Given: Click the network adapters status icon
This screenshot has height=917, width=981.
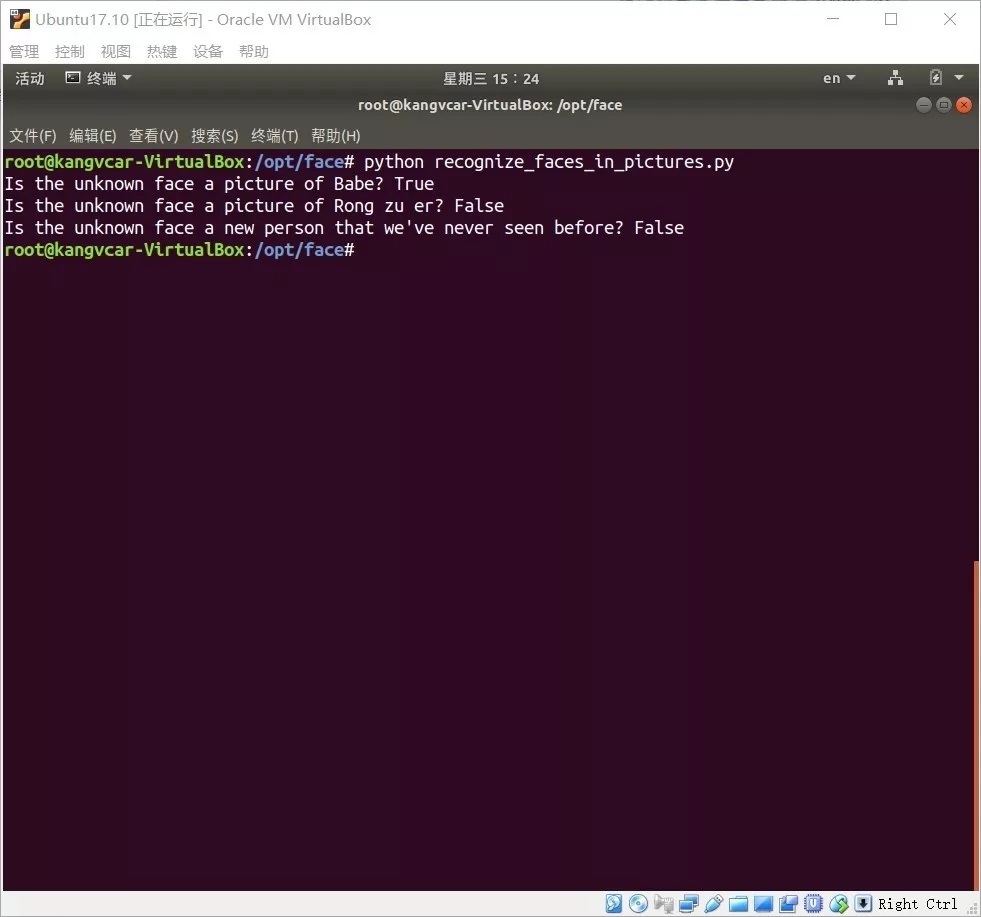Looking at the screenshot, I should pos(688,903).
